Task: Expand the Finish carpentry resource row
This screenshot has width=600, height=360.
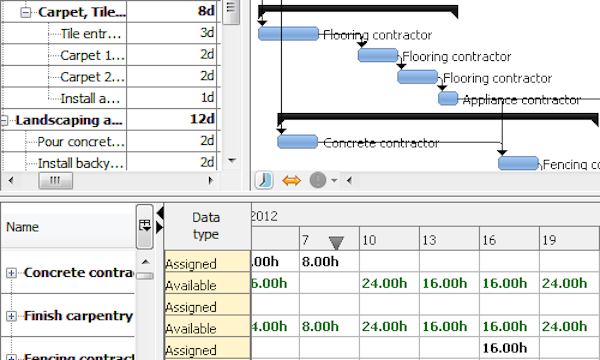Action: [x=11, y=316]
